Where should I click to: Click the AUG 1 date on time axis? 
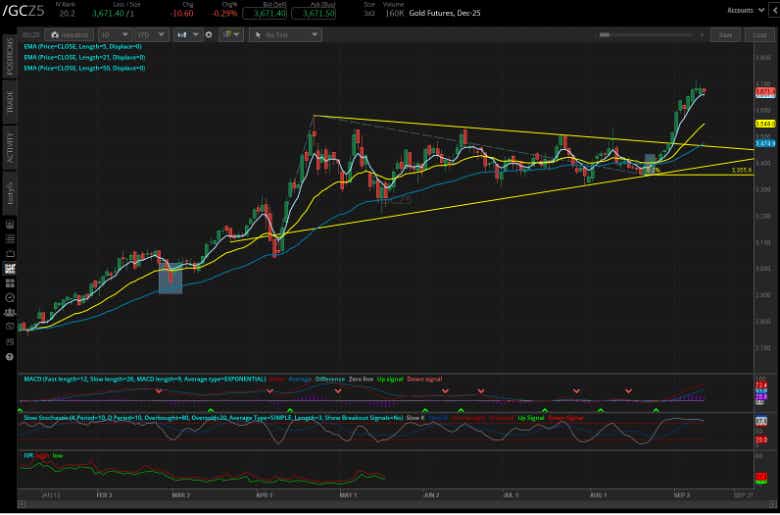[x=597, y=495]
